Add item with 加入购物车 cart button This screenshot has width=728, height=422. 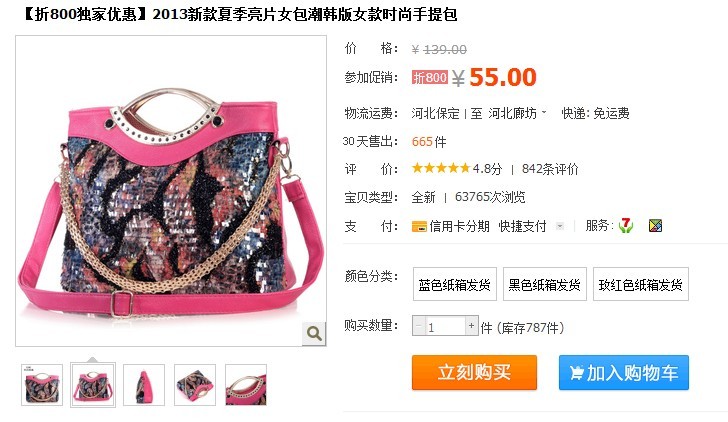click(624, 372)
